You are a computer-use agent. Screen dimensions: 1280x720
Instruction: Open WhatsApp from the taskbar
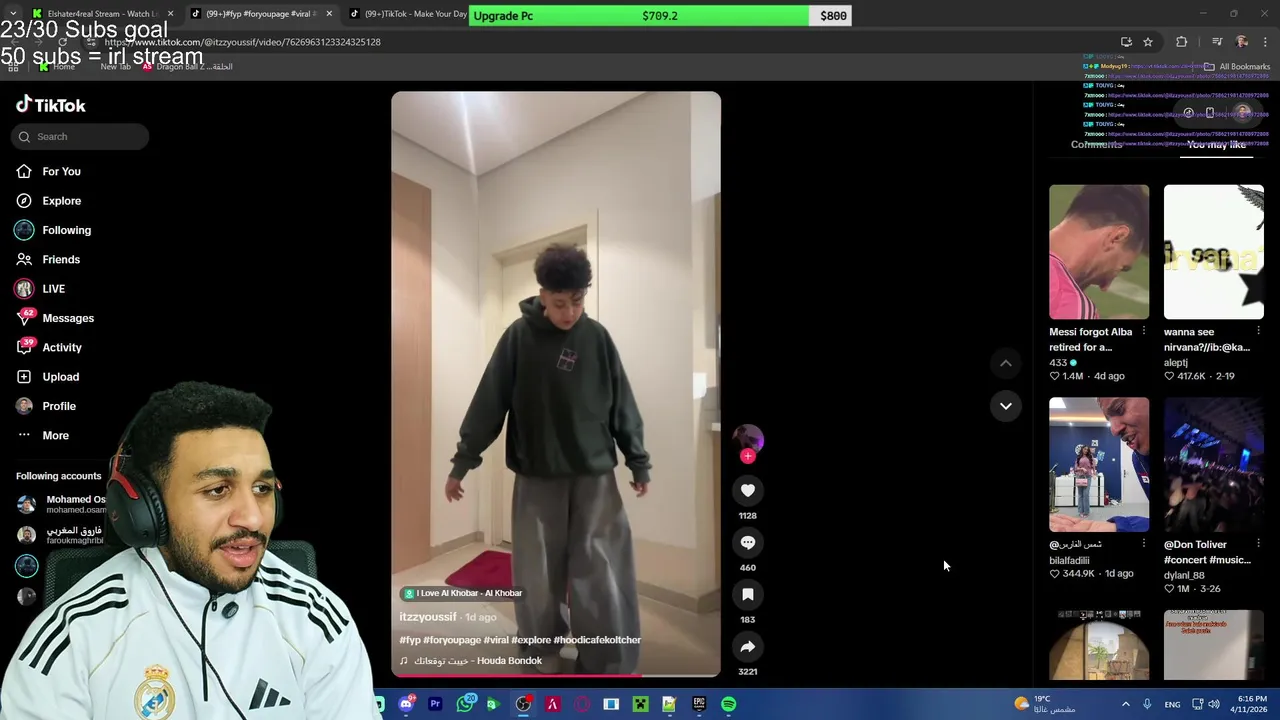tap(465, 704)
